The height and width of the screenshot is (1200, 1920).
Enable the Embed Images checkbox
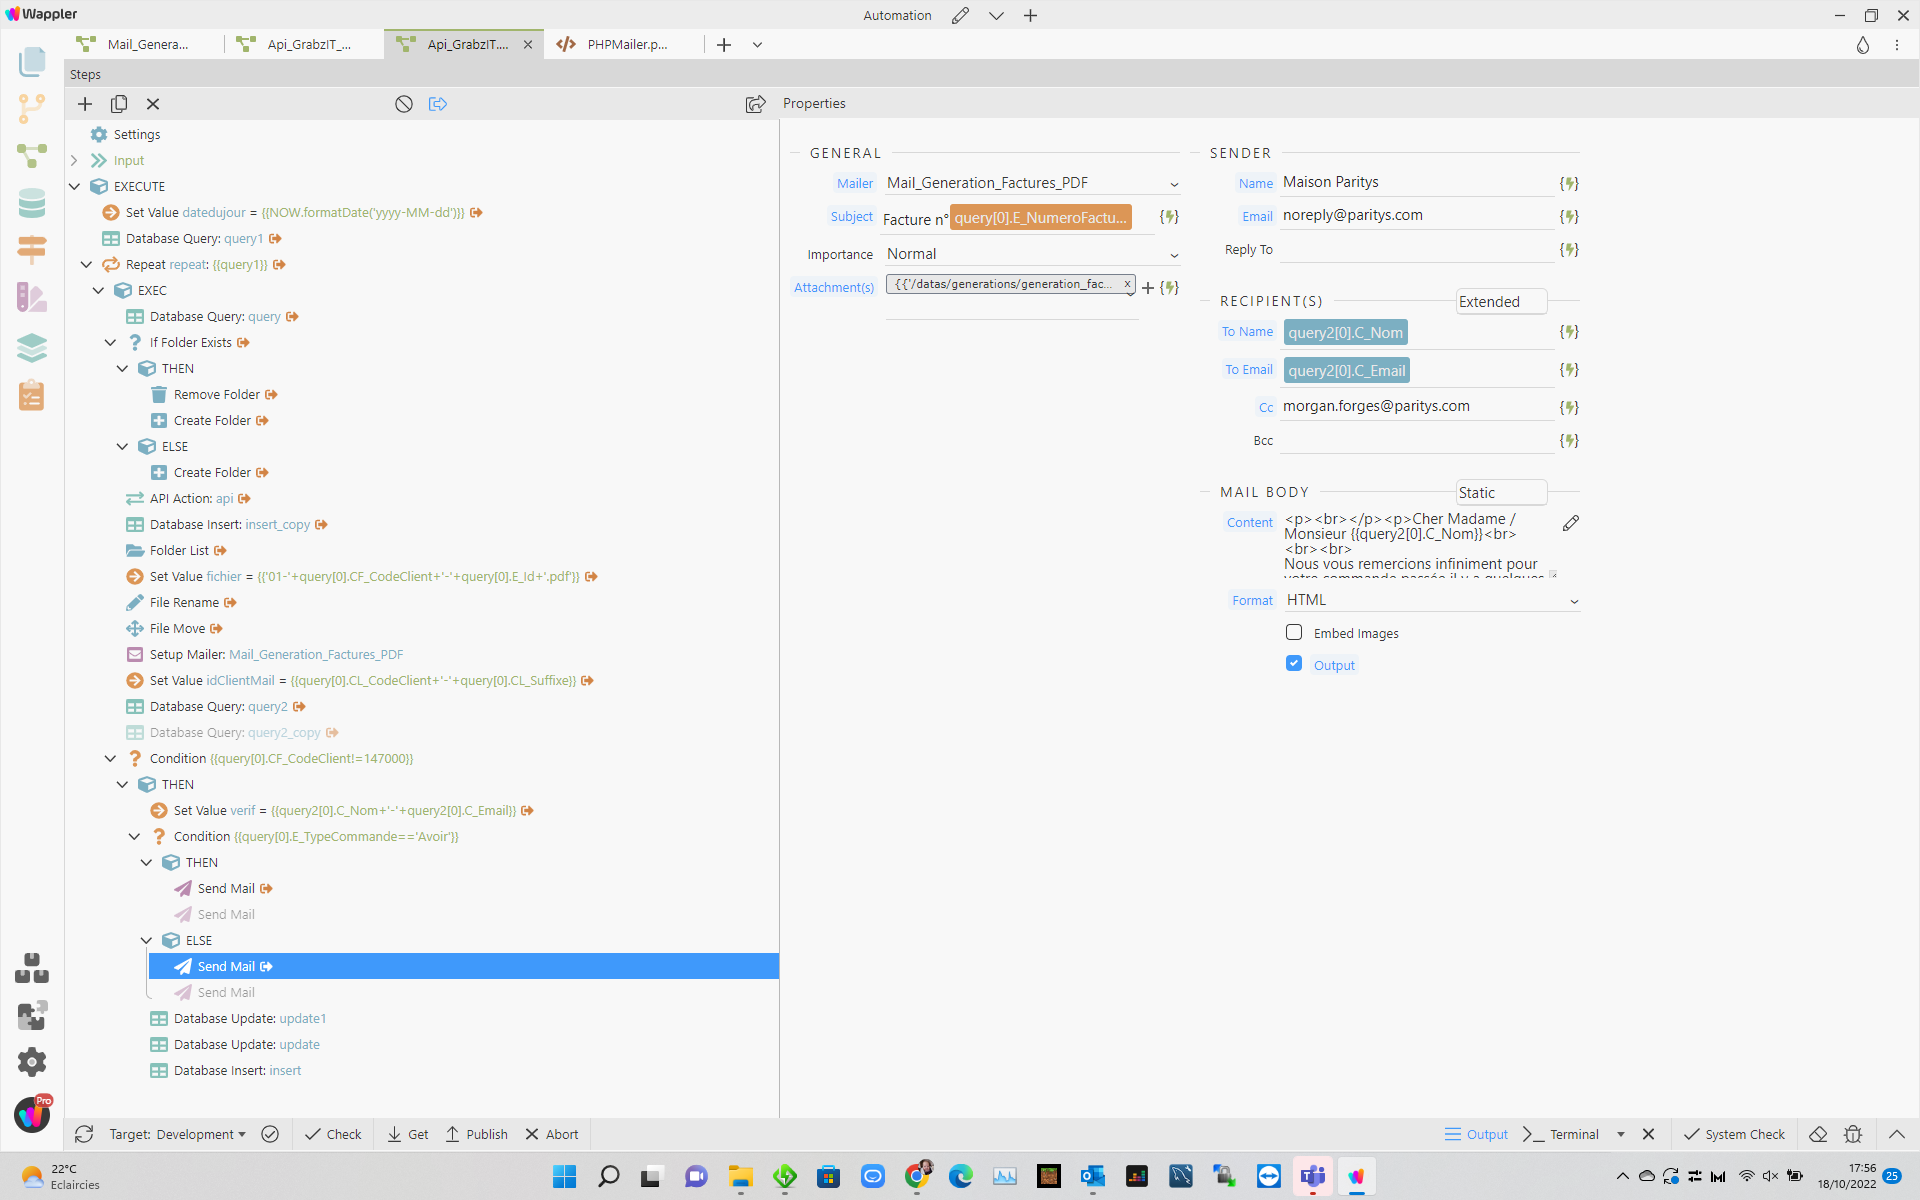pos(1294,632)
